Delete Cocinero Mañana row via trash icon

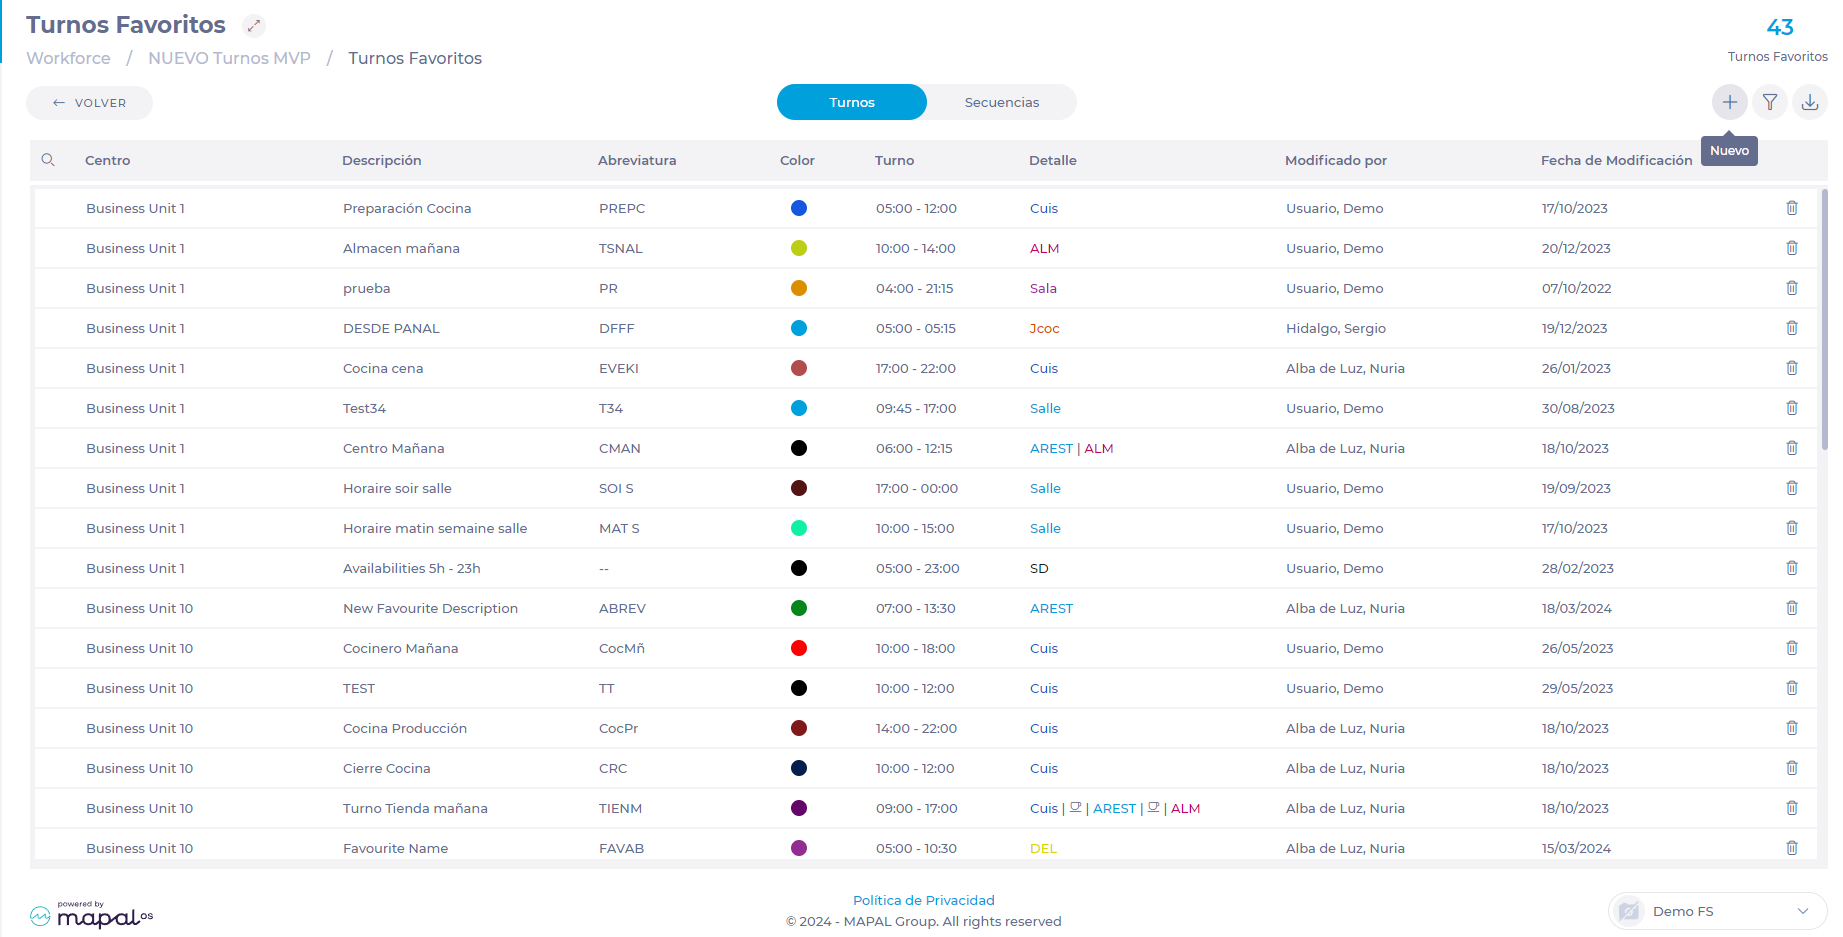[x=1792, y=648]
